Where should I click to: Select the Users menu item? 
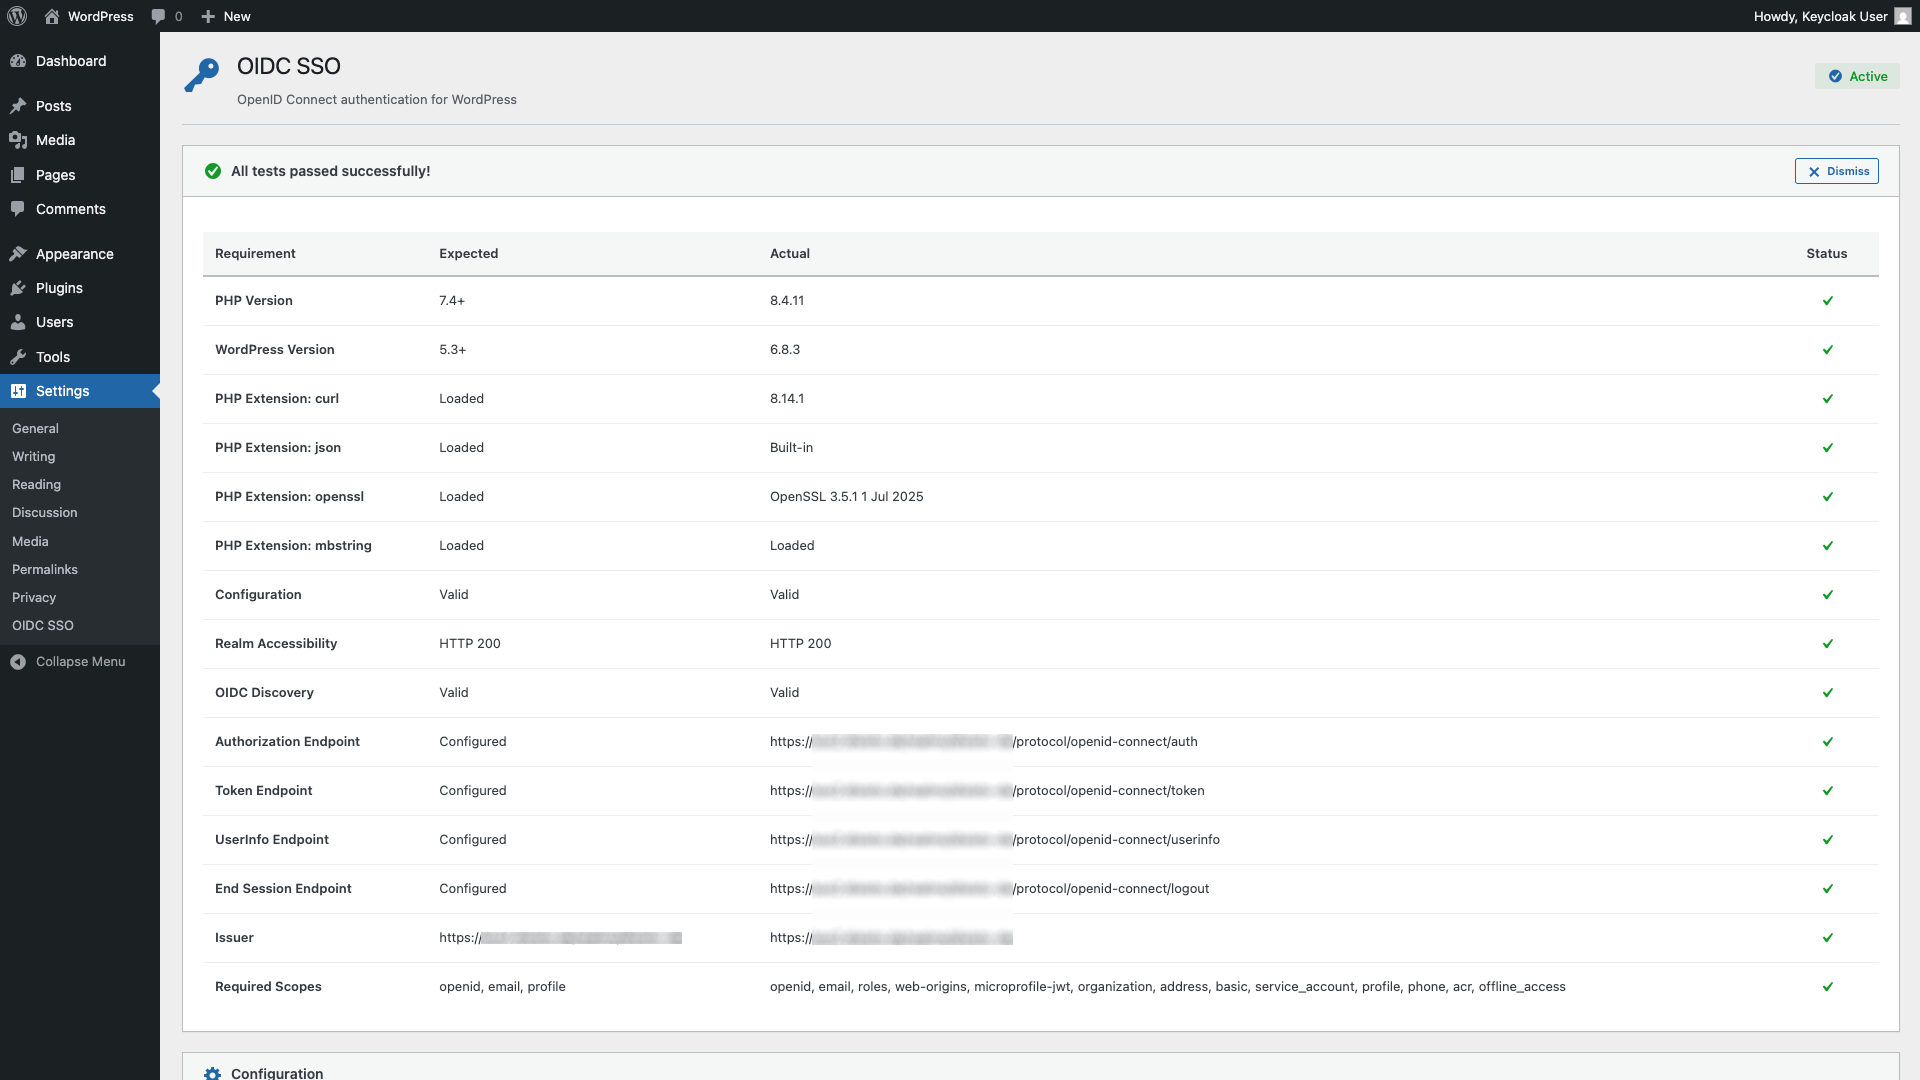(x=80, y=322)
